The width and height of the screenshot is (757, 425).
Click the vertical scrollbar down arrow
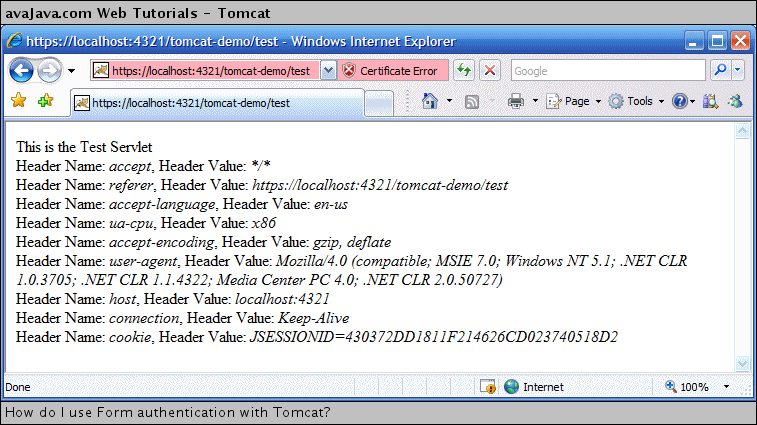tap(742, 363)
